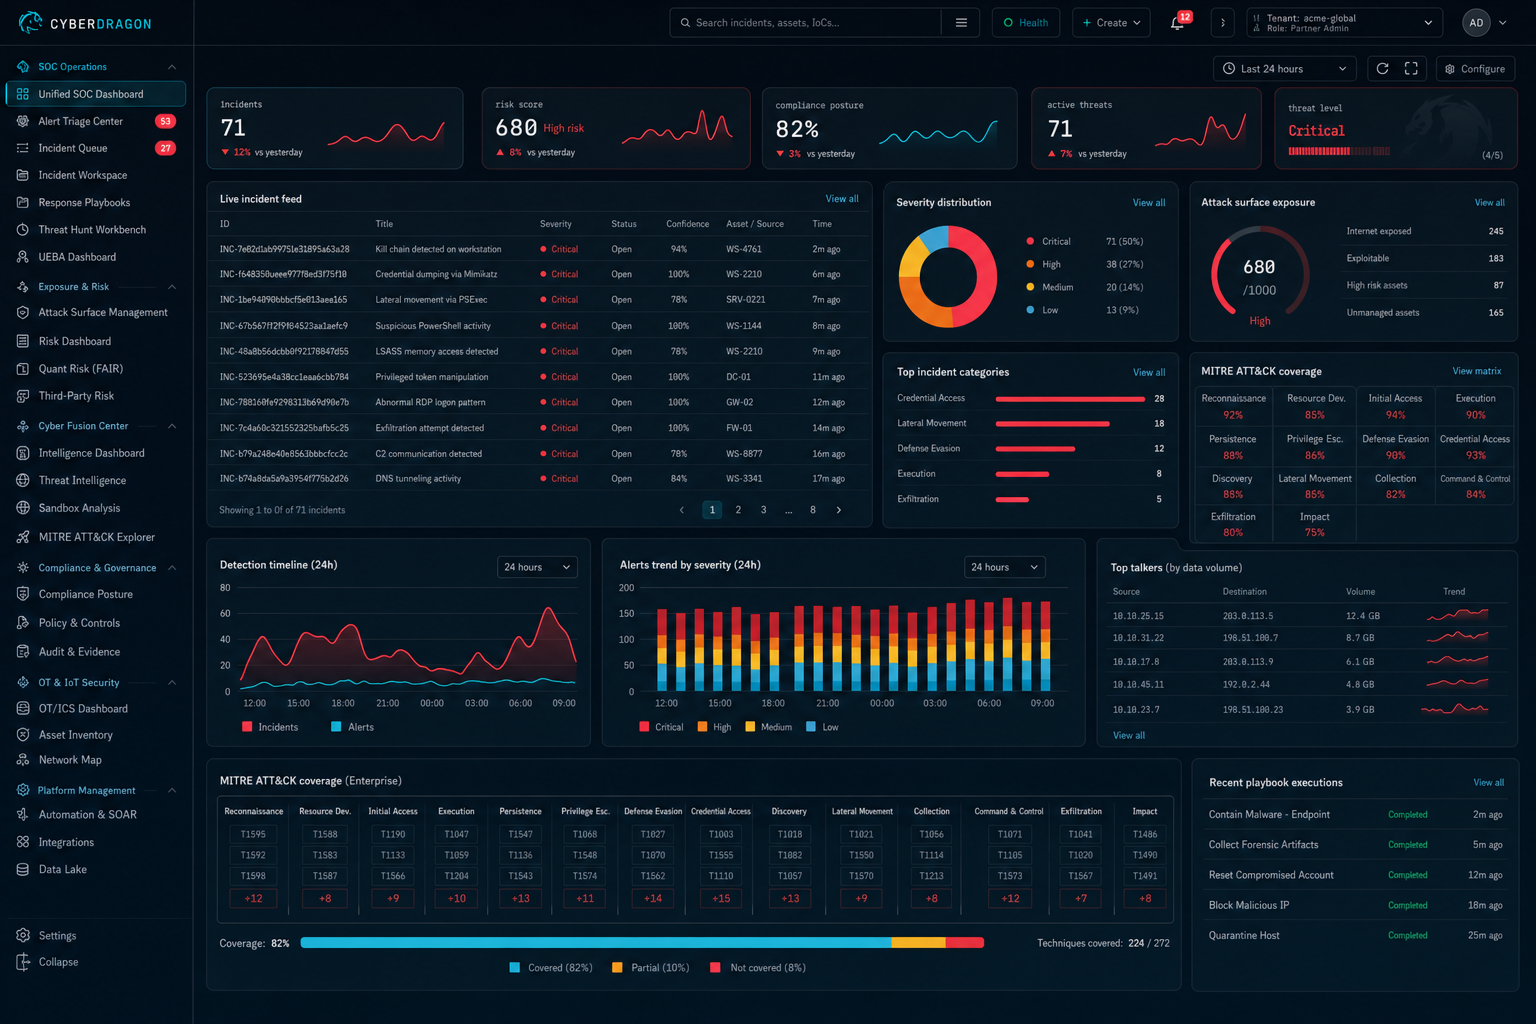Open the notifications bell icon
The width and height of the screenshot is (1536, 1024).
click(x=1177, y=23)
